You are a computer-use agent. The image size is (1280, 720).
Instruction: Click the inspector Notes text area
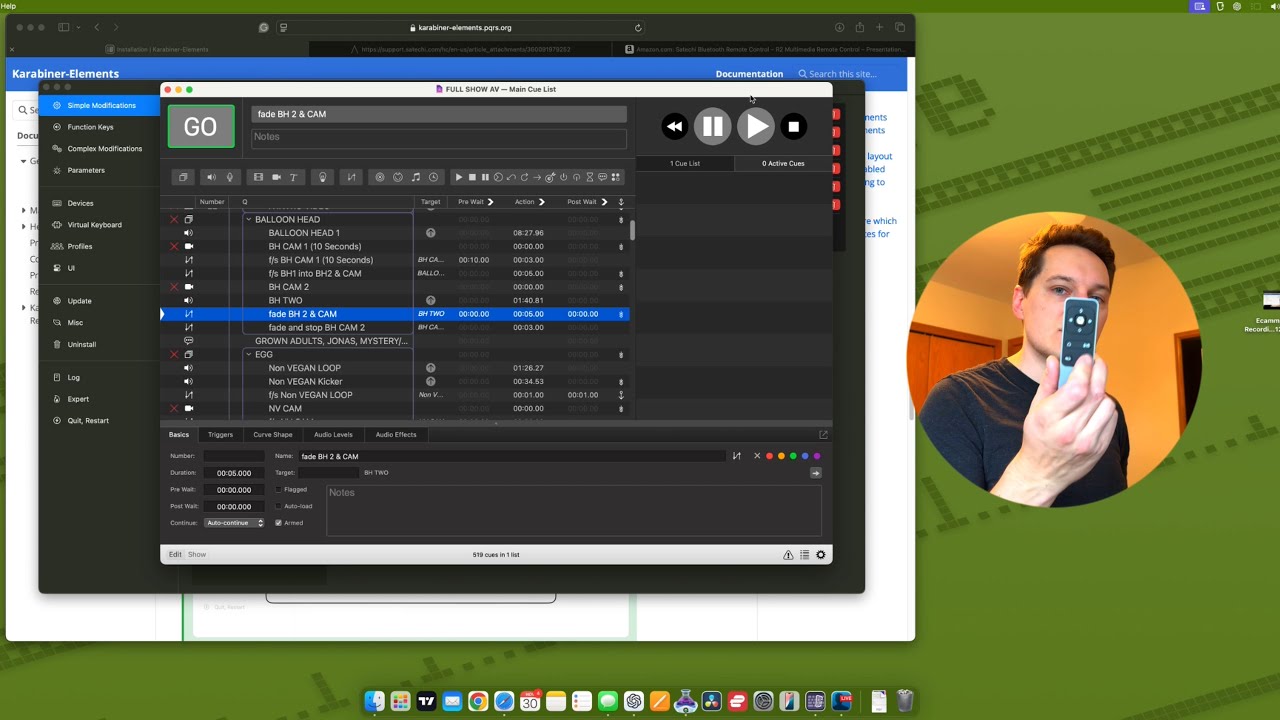(x=574, y=511)
